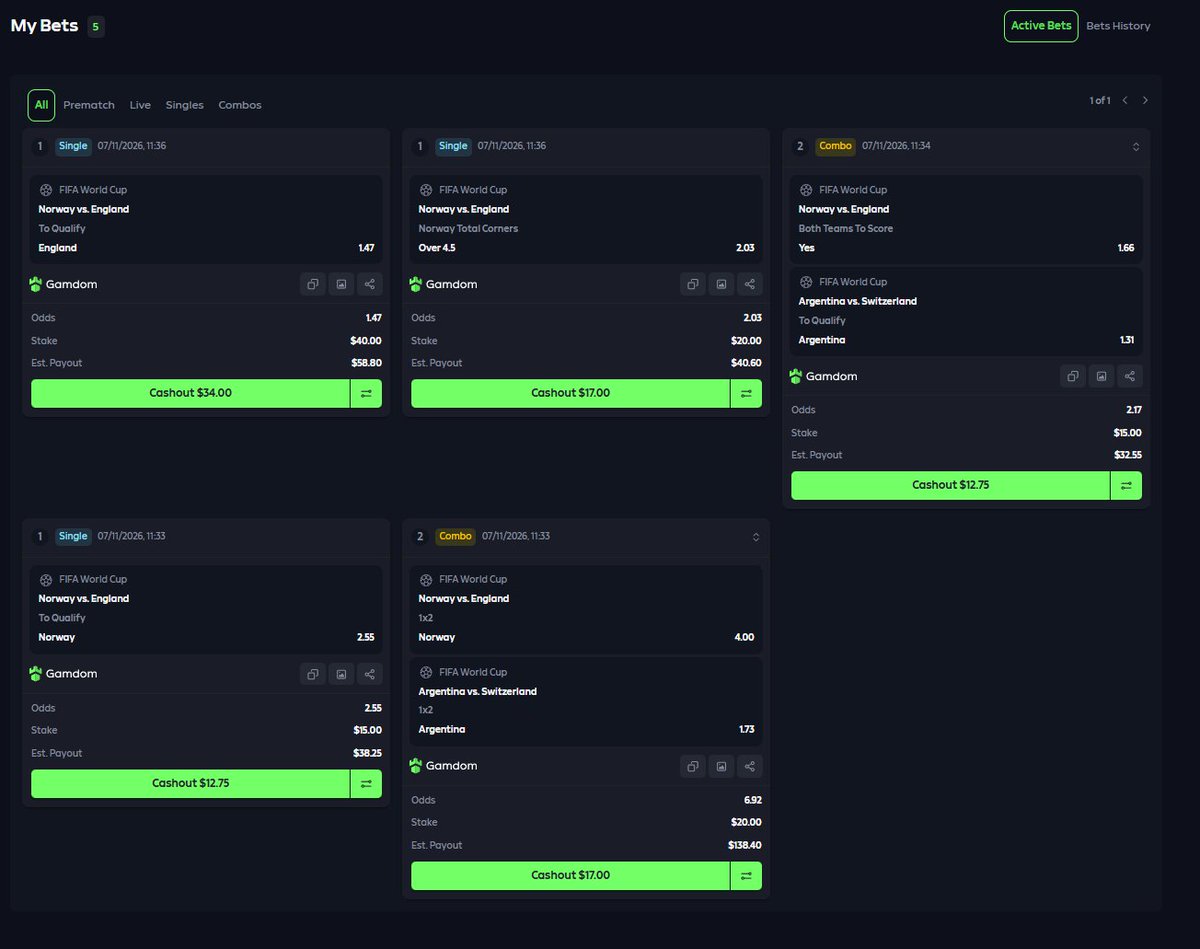This screenshot has height=949, width=1200.
Task: Save image of 2.17 odds combo bet
Action: click(1101, 376)
